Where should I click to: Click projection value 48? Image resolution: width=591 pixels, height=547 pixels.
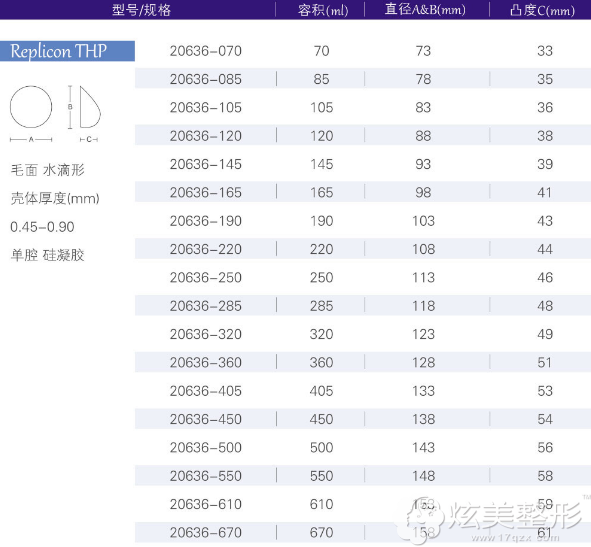pos(545,306)
